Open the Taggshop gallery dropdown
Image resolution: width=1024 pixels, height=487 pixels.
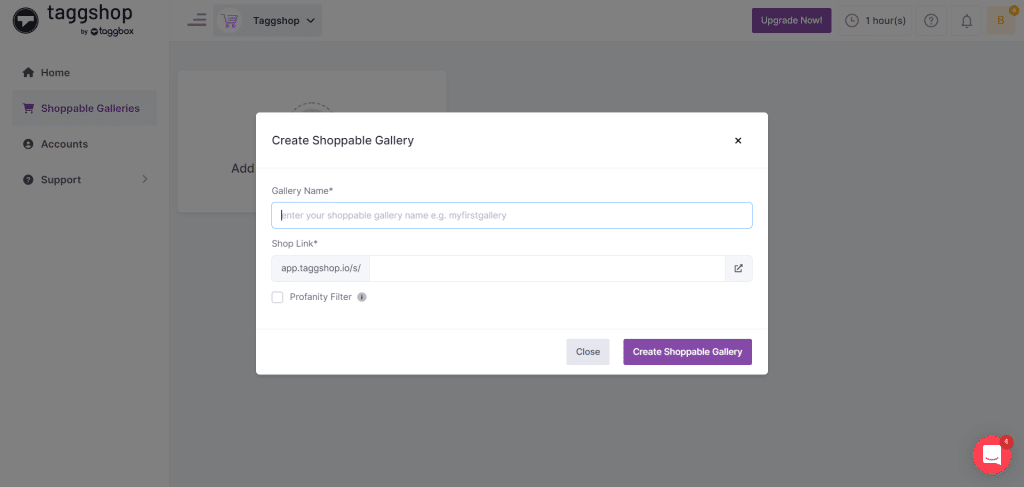point(268,20)
